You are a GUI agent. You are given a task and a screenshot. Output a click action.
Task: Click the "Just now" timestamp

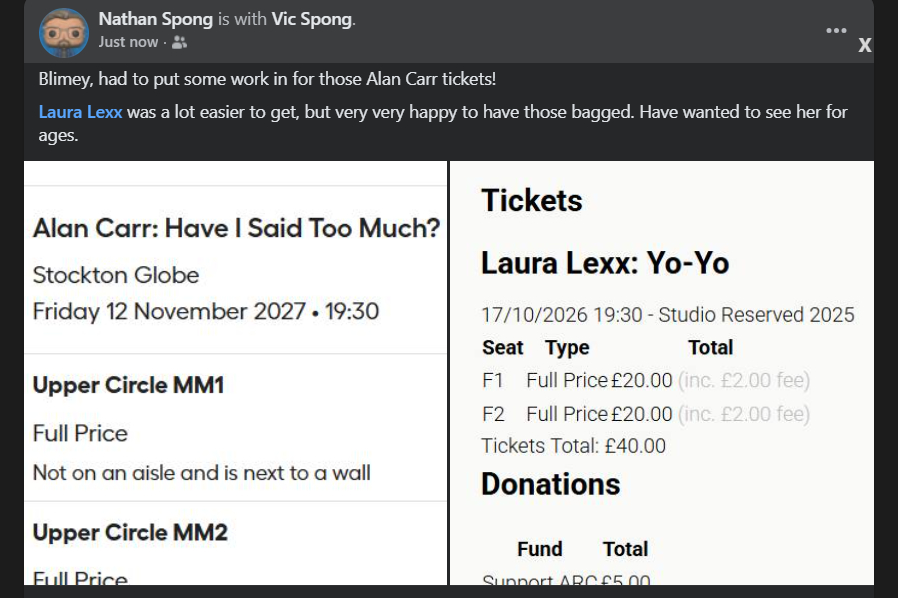point(129,42)
